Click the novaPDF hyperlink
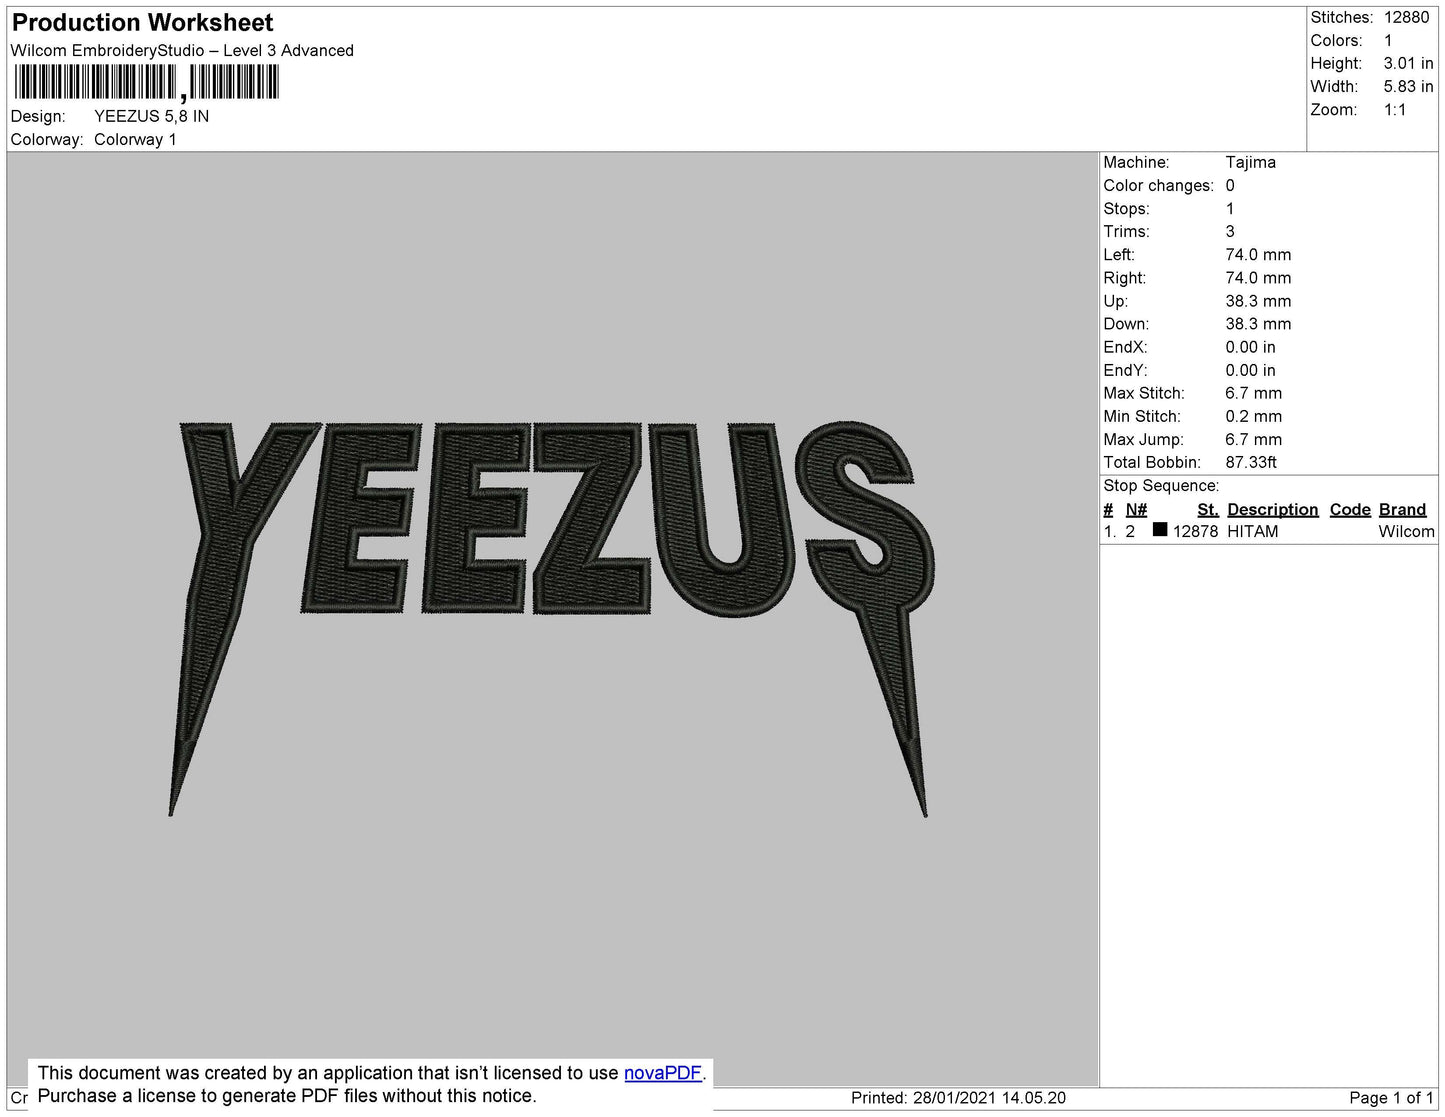This screenshot has height=1117, width=1445. click(663, 1073)
